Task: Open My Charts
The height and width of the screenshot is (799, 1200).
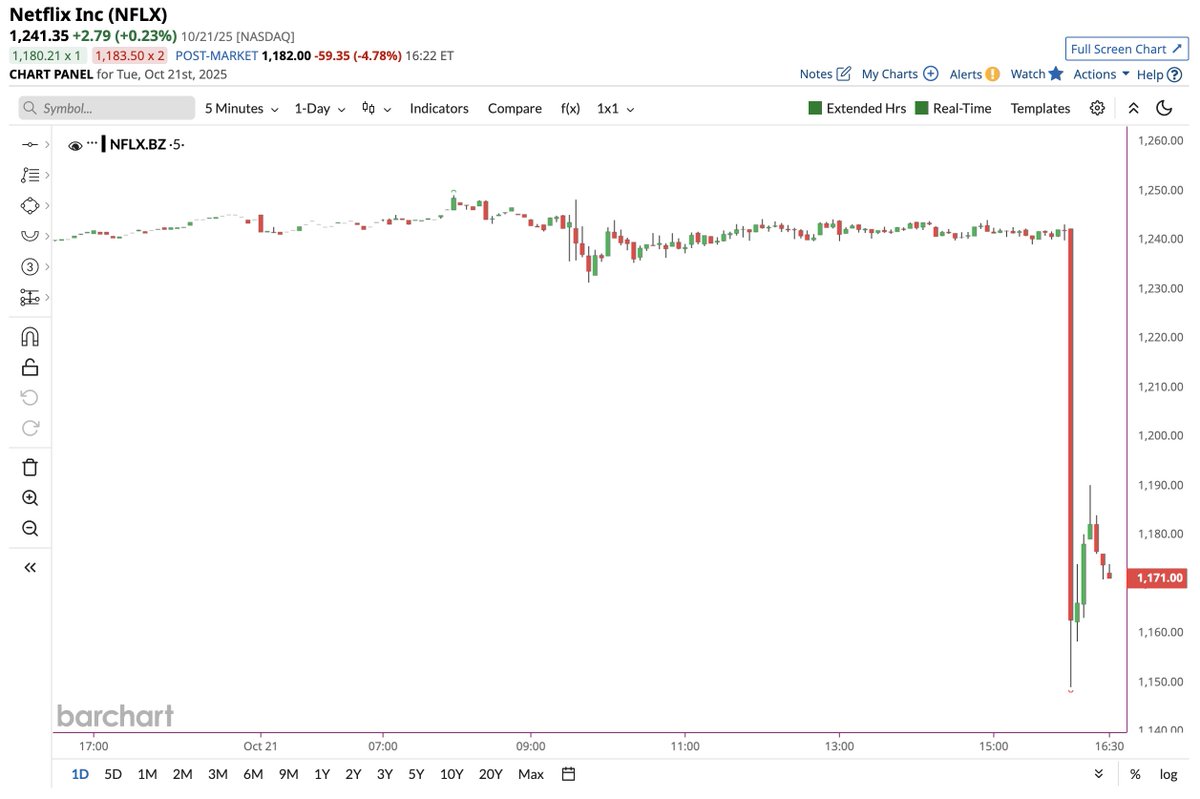Action: (x=899, y=74)
